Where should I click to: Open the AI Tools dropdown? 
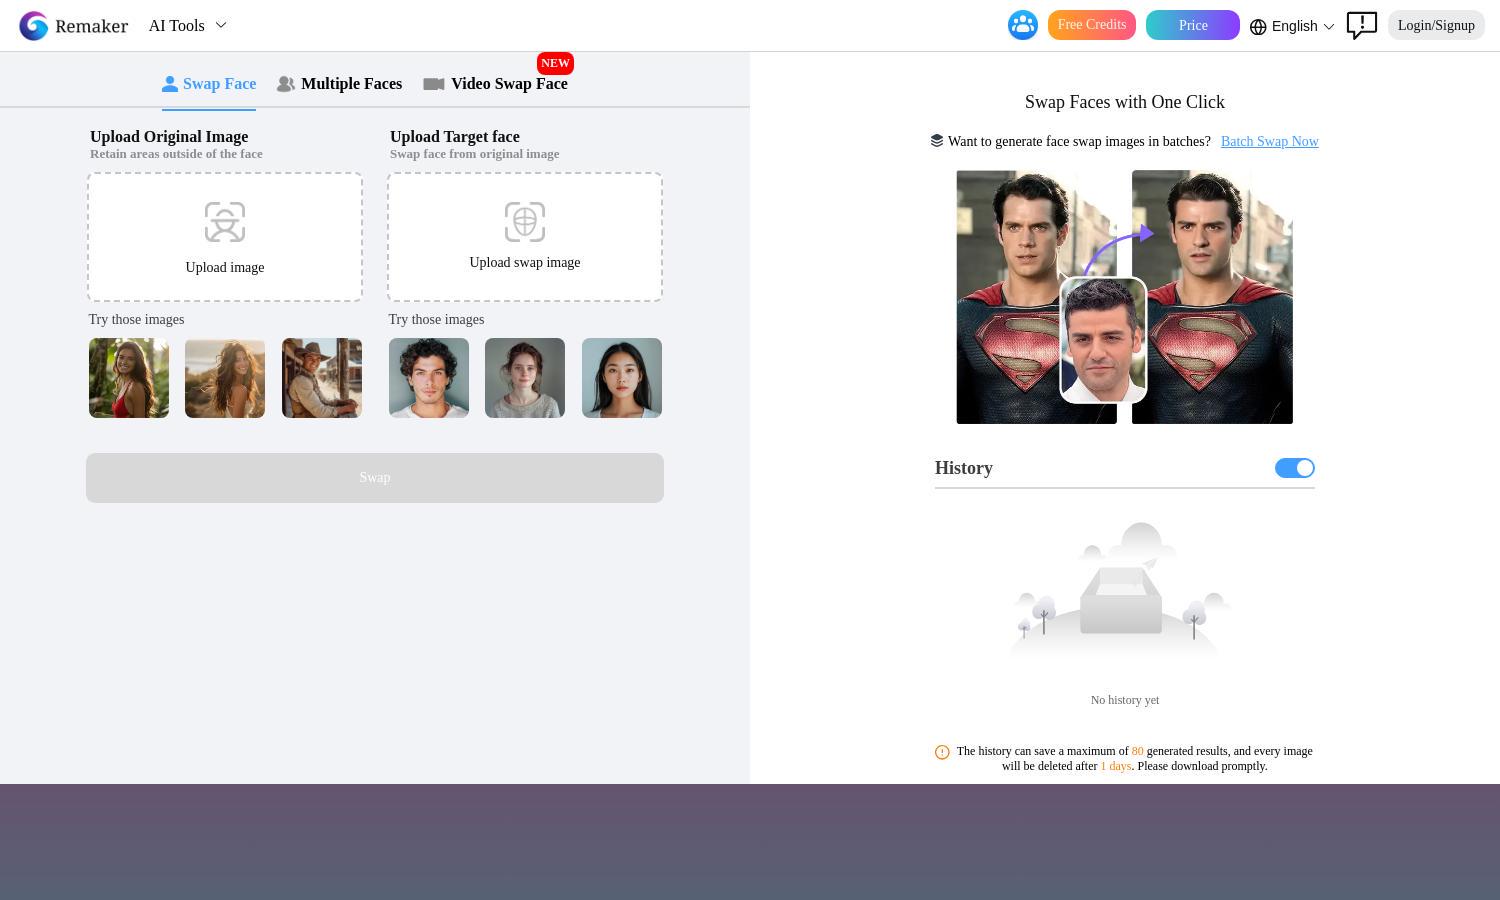tap(188, 26)
